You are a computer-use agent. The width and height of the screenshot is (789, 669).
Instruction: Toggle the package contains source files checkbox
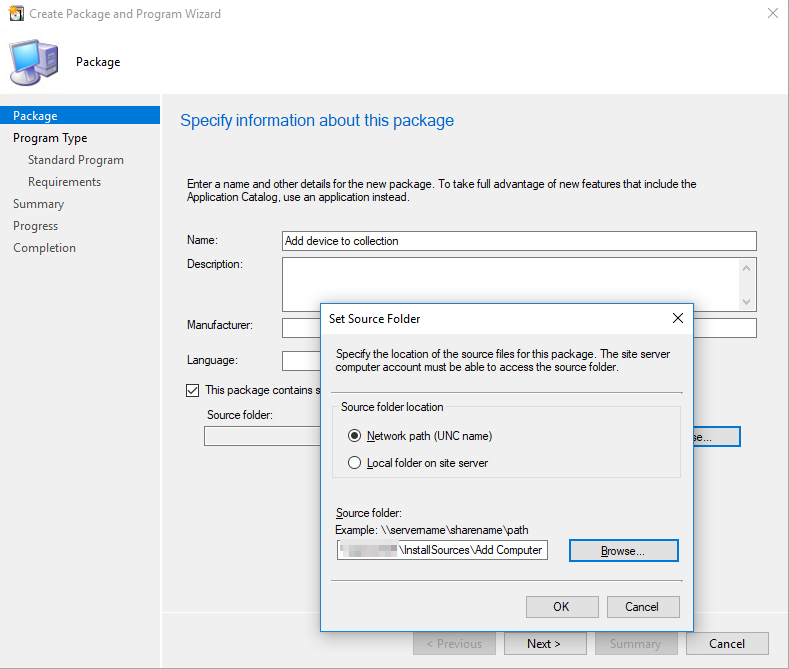(x=193, y=390)
